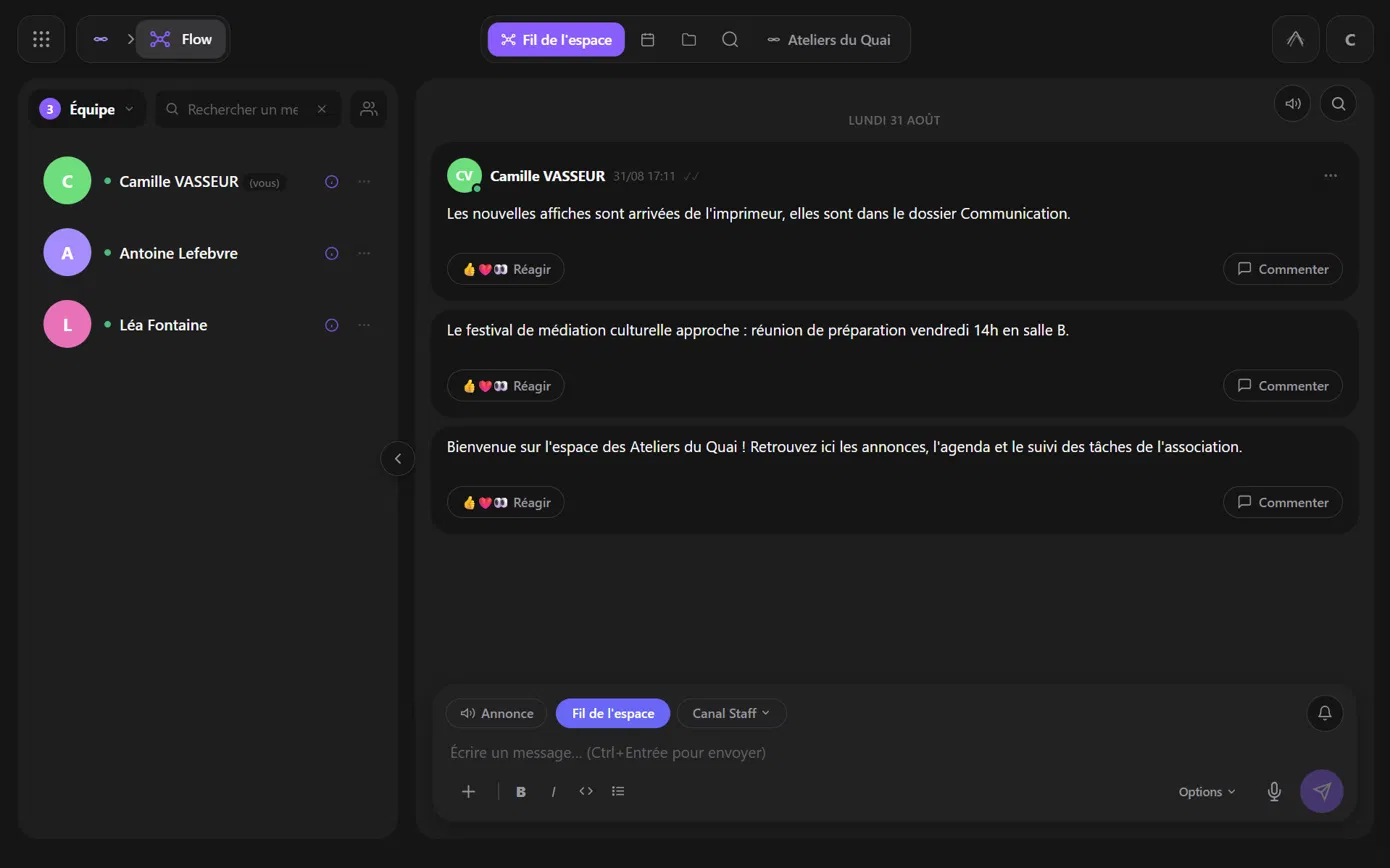The width and height of the screenshot is (1390, 868).
Task: Open more options for Camille VASSEUR member
Action: click(364, 182)
